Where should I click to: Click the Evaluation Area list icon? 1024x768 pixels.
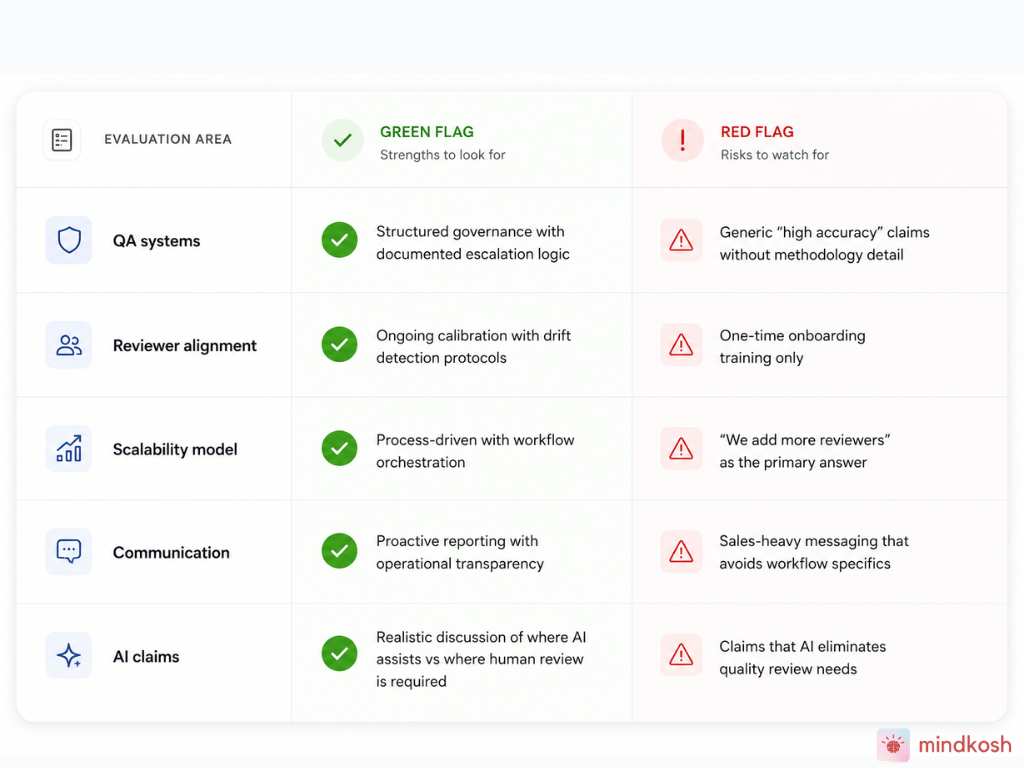(62, 140)
